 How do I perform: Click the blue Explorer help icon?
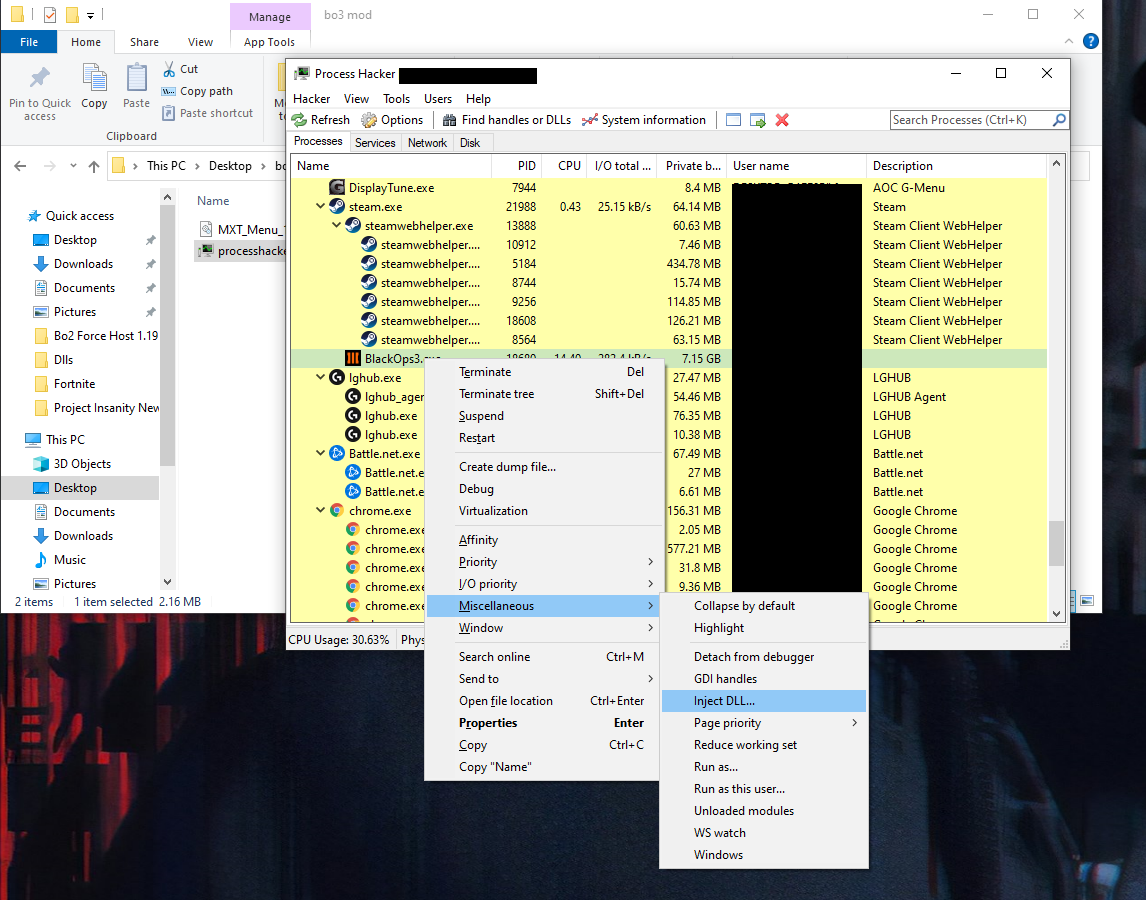point(1091,41)
